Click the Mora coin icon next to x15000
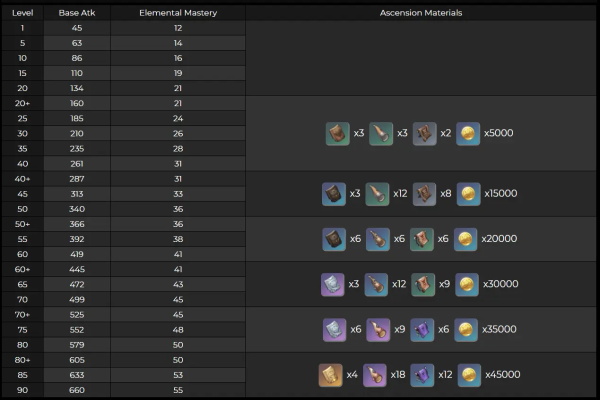Viewport: 600px width, 400px height. (x=468, y=194)
